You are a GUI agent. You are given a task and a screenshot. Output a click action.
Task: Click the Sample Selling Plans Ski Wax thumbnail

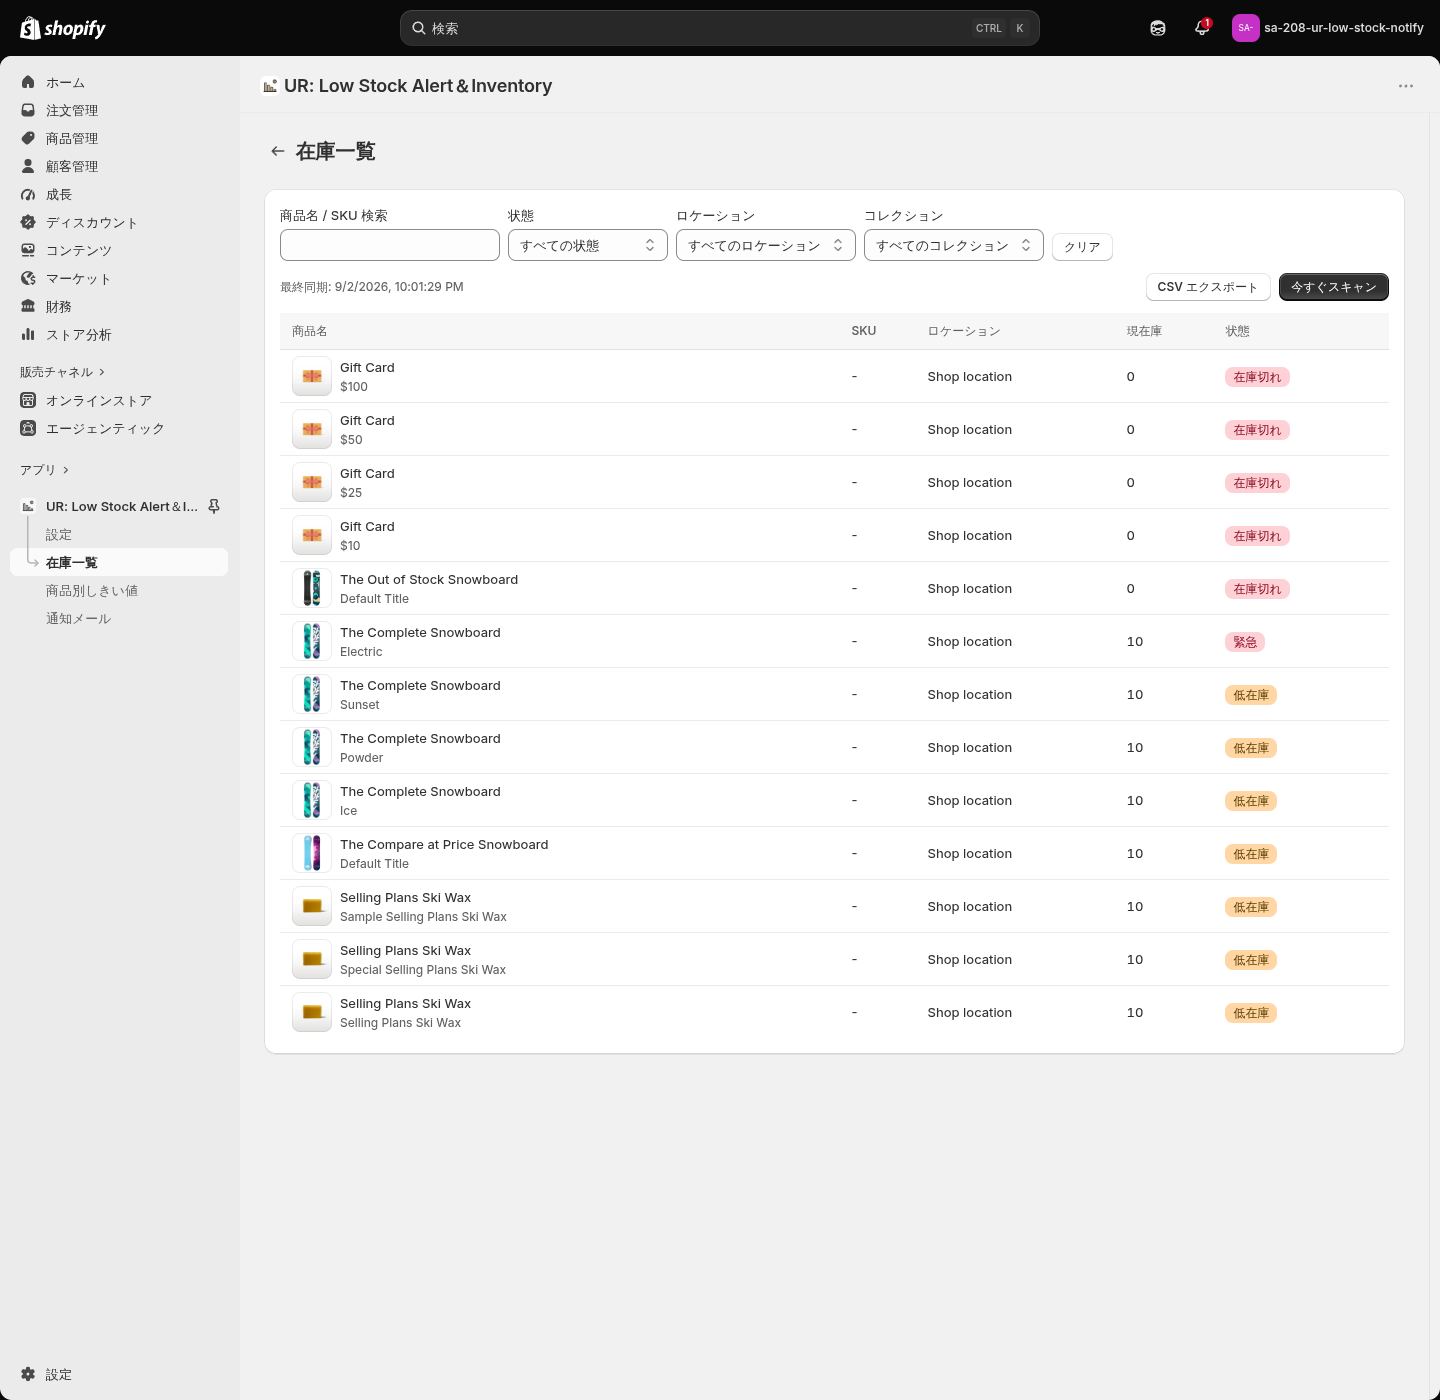pyautogui.click(x=312, y=906)
